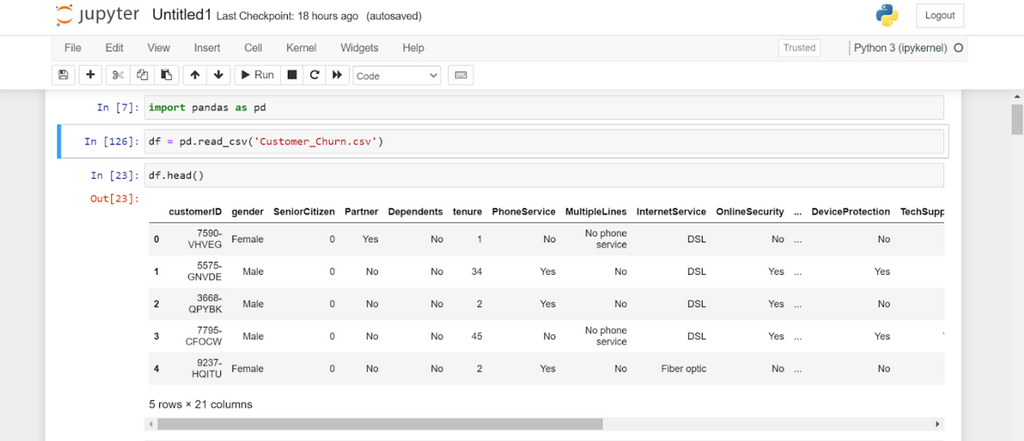Open the Widgets menu

click(x=359, y=48)
